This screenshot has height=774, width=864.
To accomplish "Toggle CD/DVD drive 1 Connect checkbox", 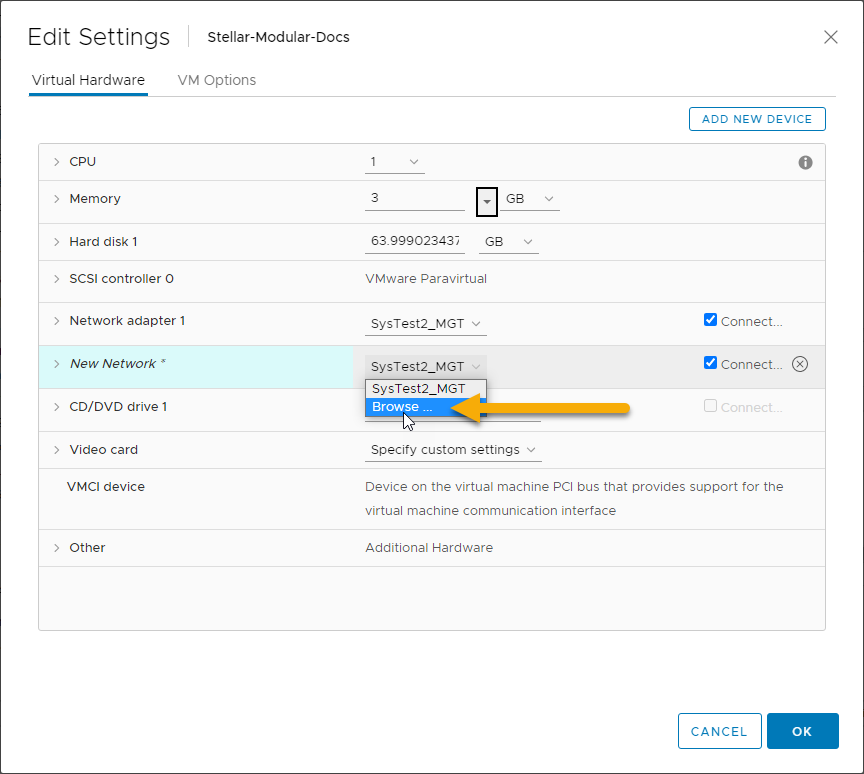I will coord(710,406).
